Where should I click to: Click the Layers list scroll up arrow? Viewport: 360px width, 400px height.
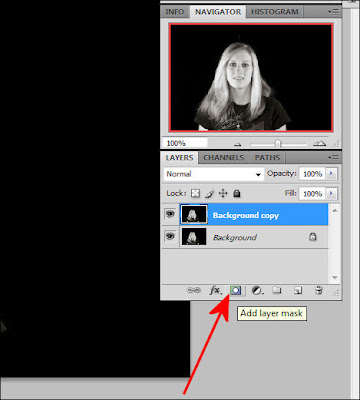335,211
